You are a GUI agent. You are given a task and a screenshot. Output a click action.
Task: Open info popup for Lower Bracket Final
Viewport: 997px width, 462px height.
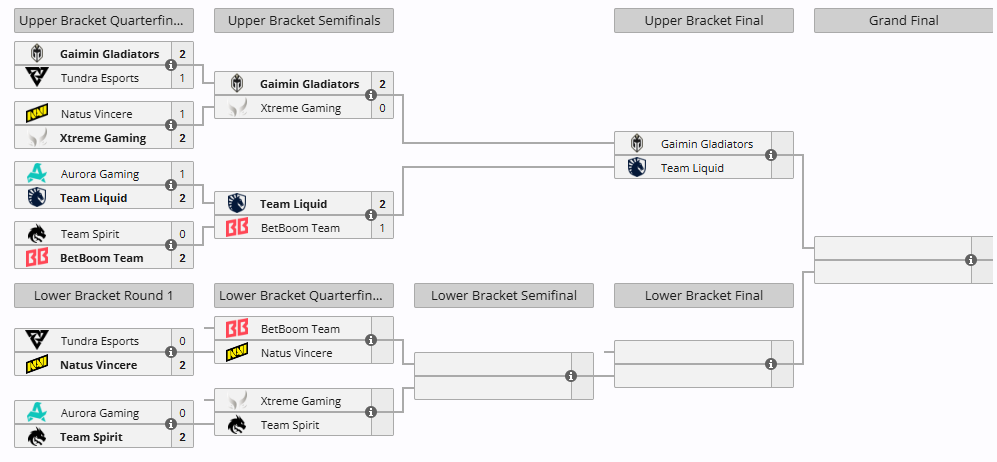(x=771, y=365)
